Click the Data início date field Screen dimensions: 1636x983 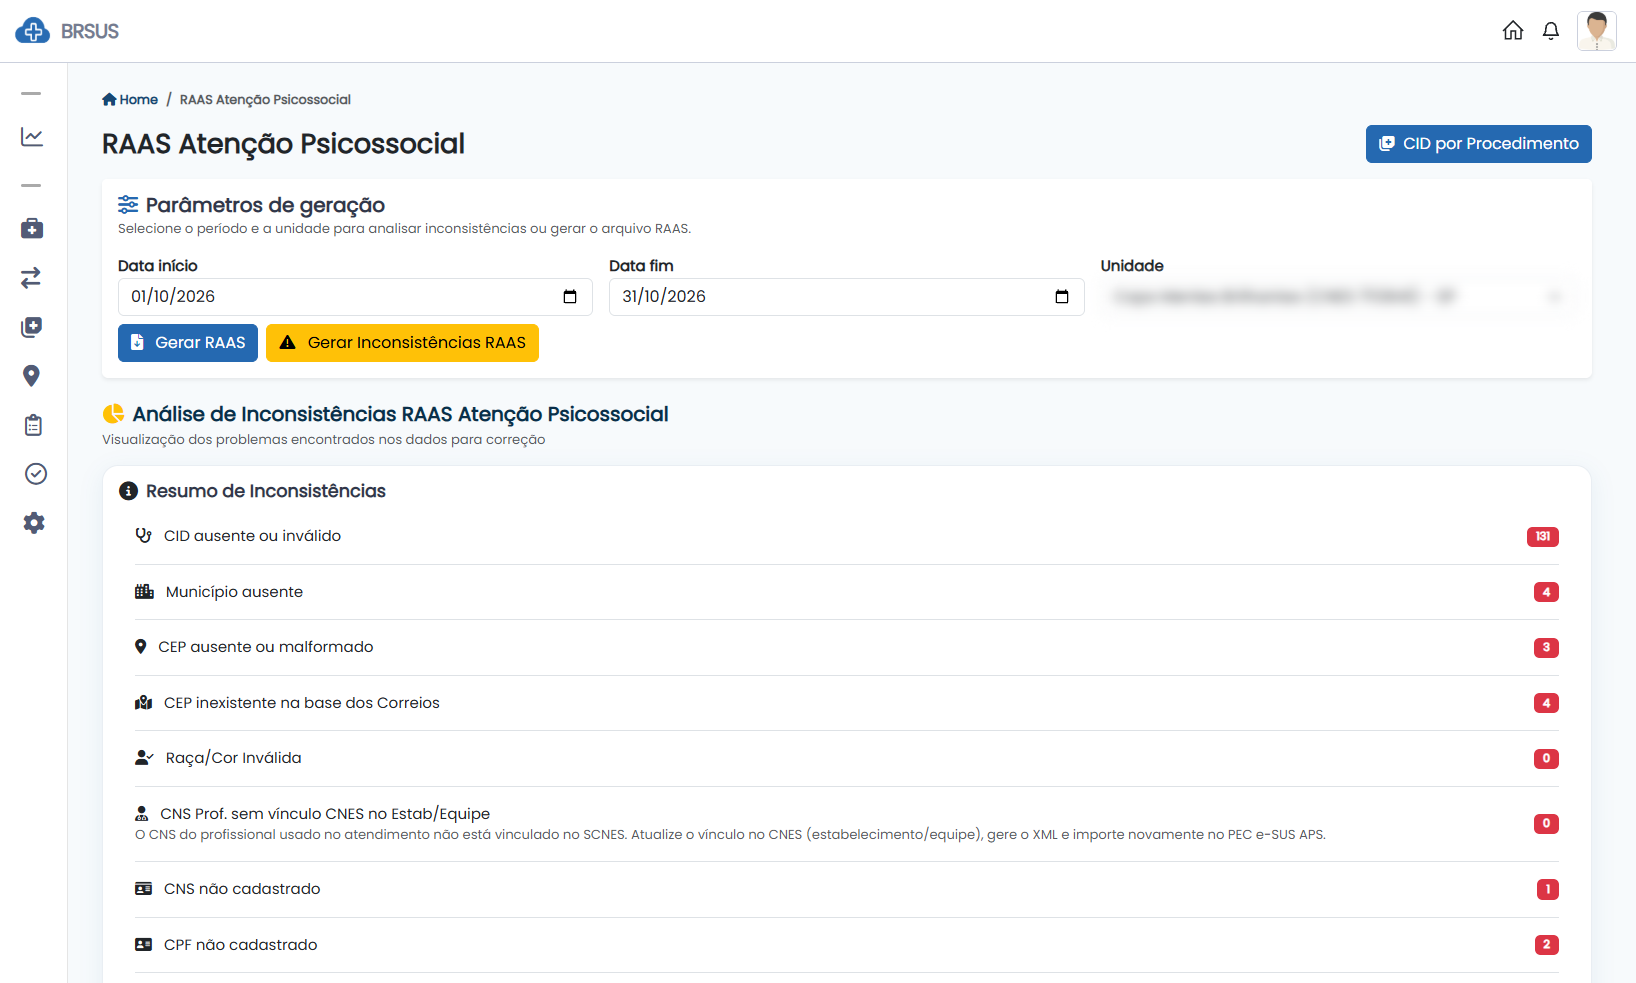(355, 297)
